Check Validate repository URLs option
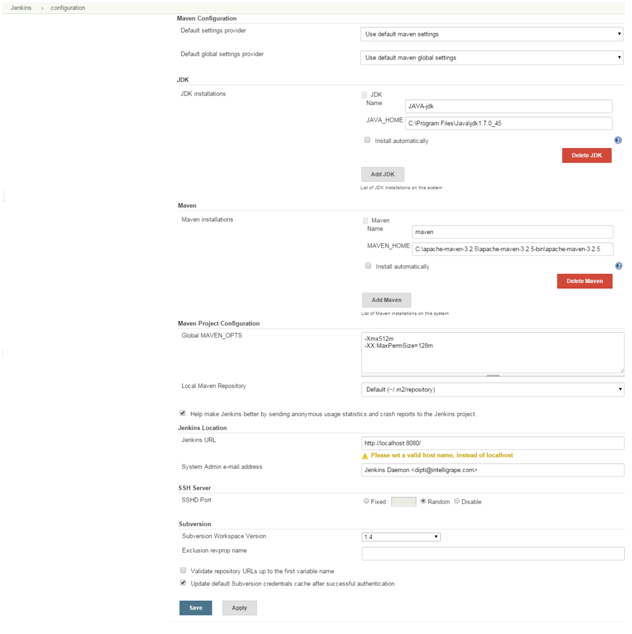 tap(183, 570)
